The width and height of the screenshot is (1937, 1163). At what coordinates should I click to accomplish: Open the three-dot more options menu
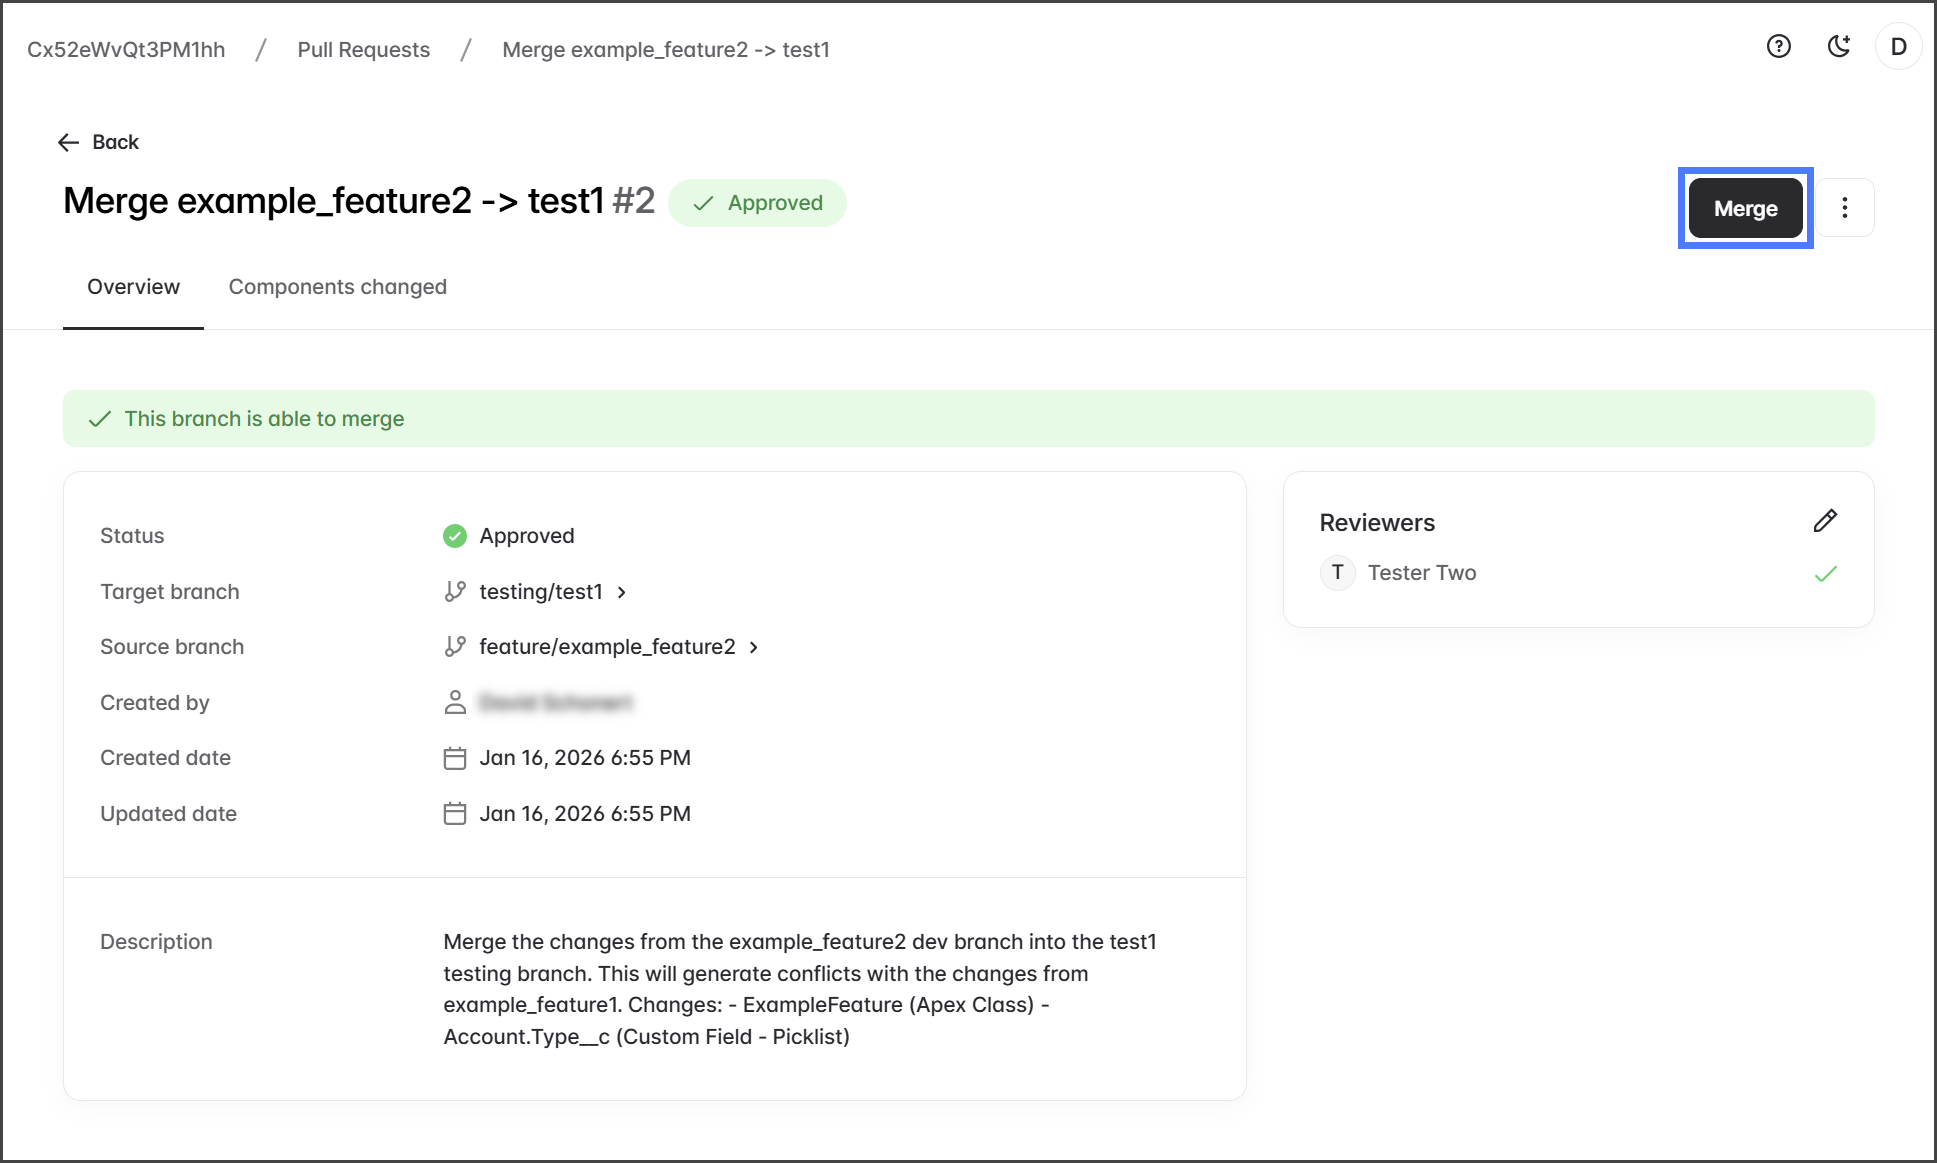1845,208
